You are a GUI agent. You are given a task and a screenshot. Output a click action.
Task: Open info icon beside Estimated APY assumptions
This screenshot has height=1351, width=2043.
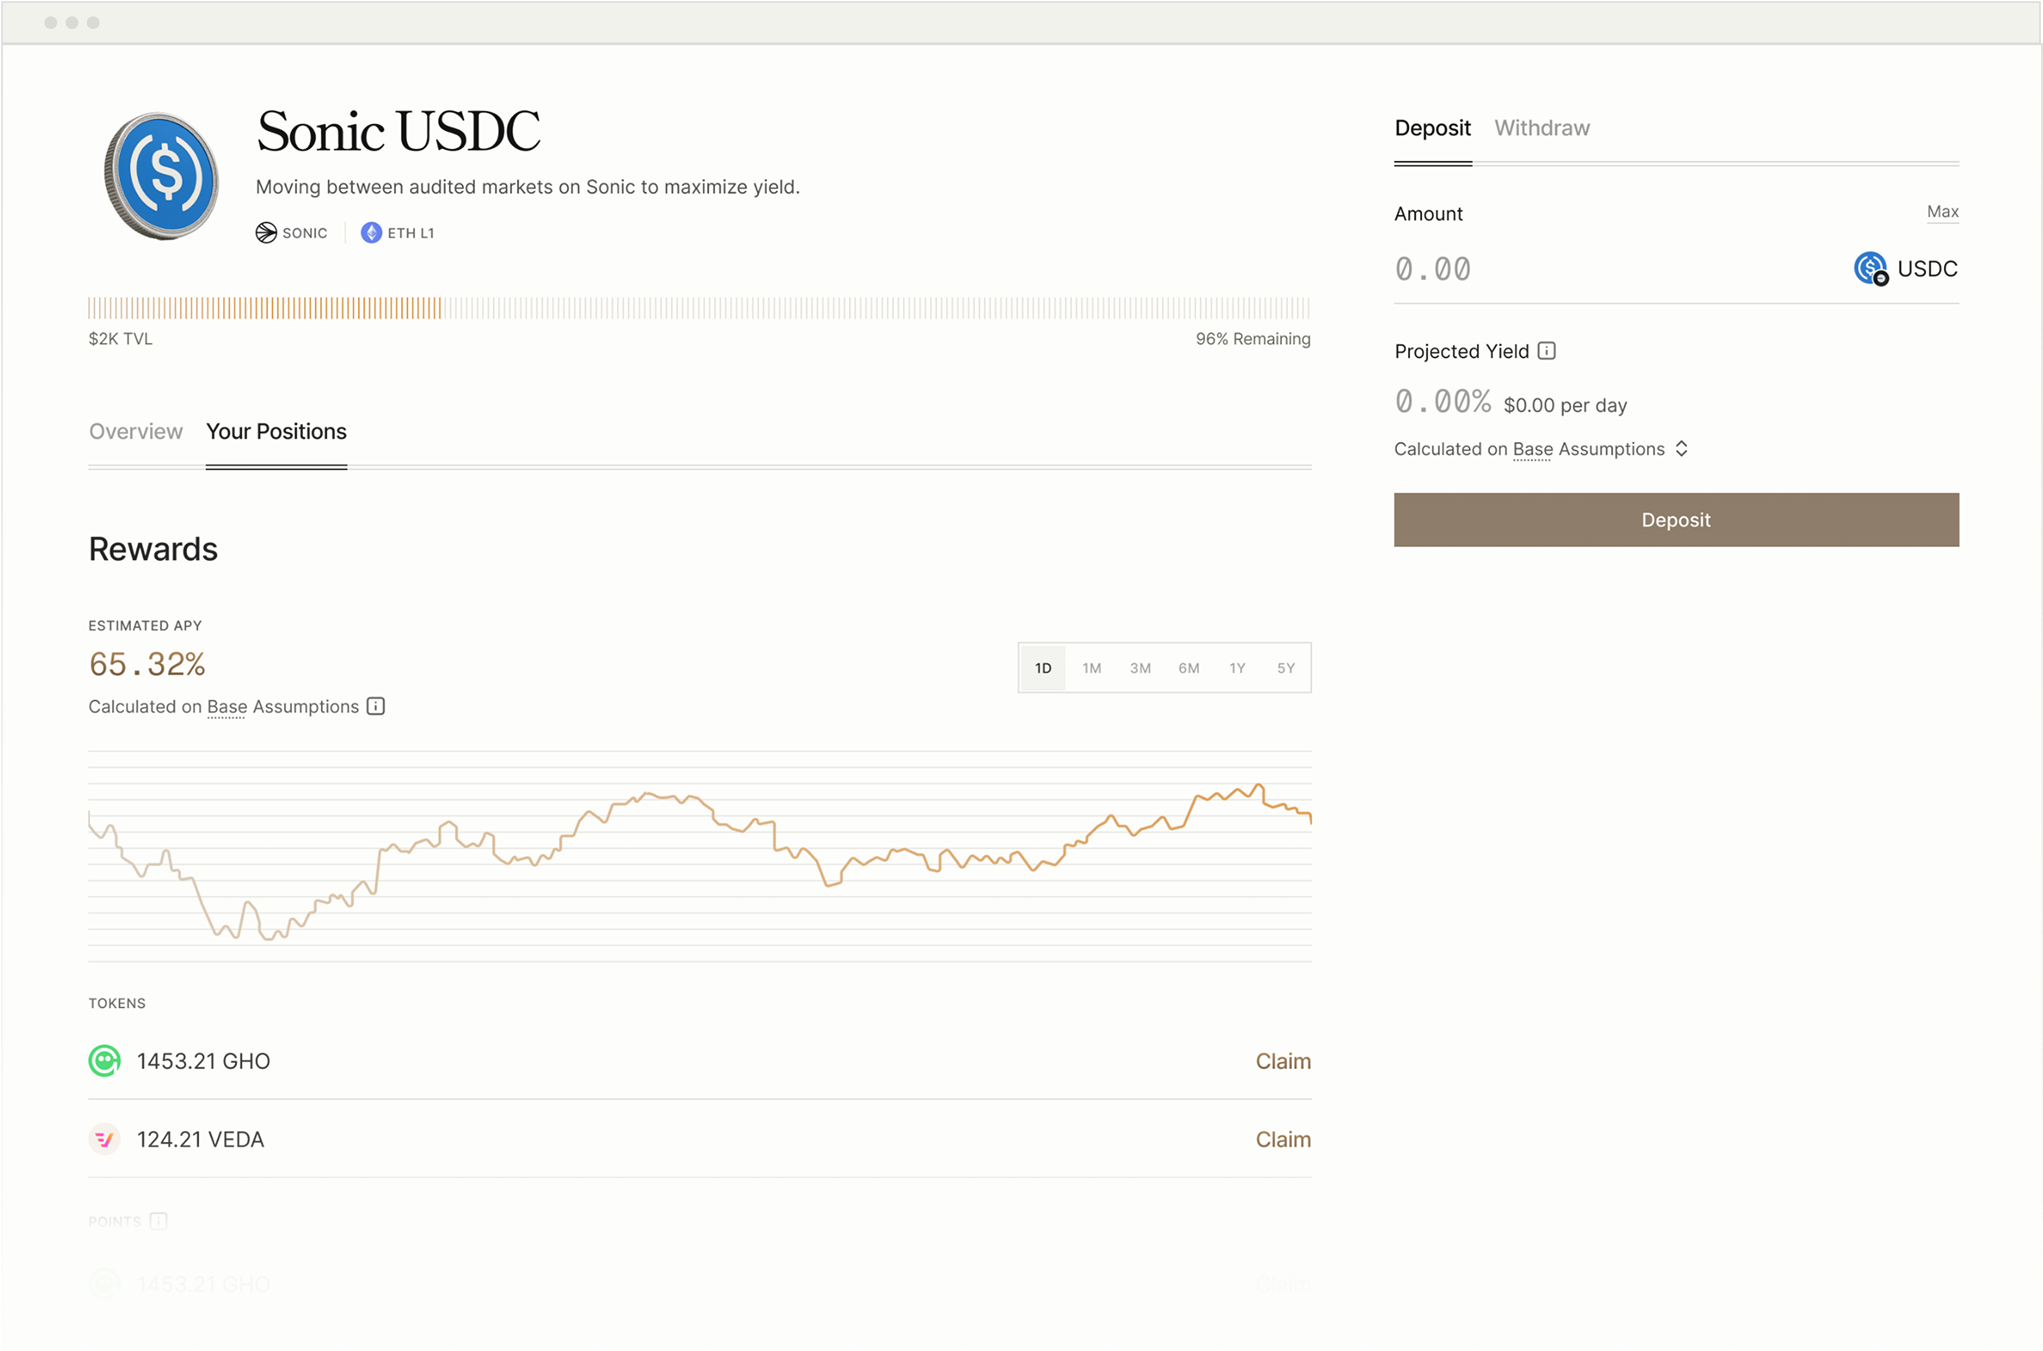376,707
